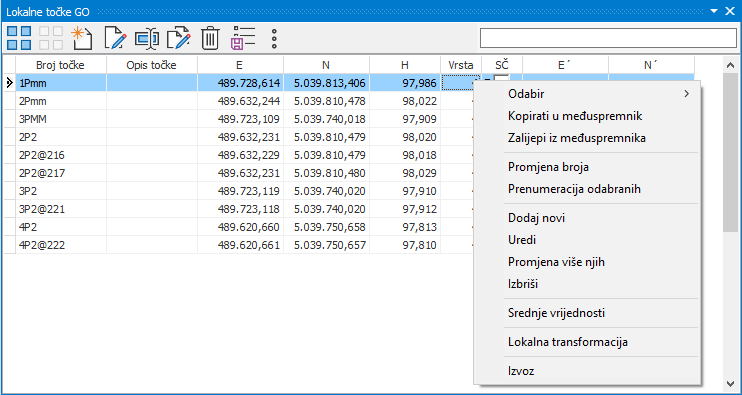The width and height of the screenshot is (742, 395).
Task: Click the first E column header
Action: tap(240, 65)
